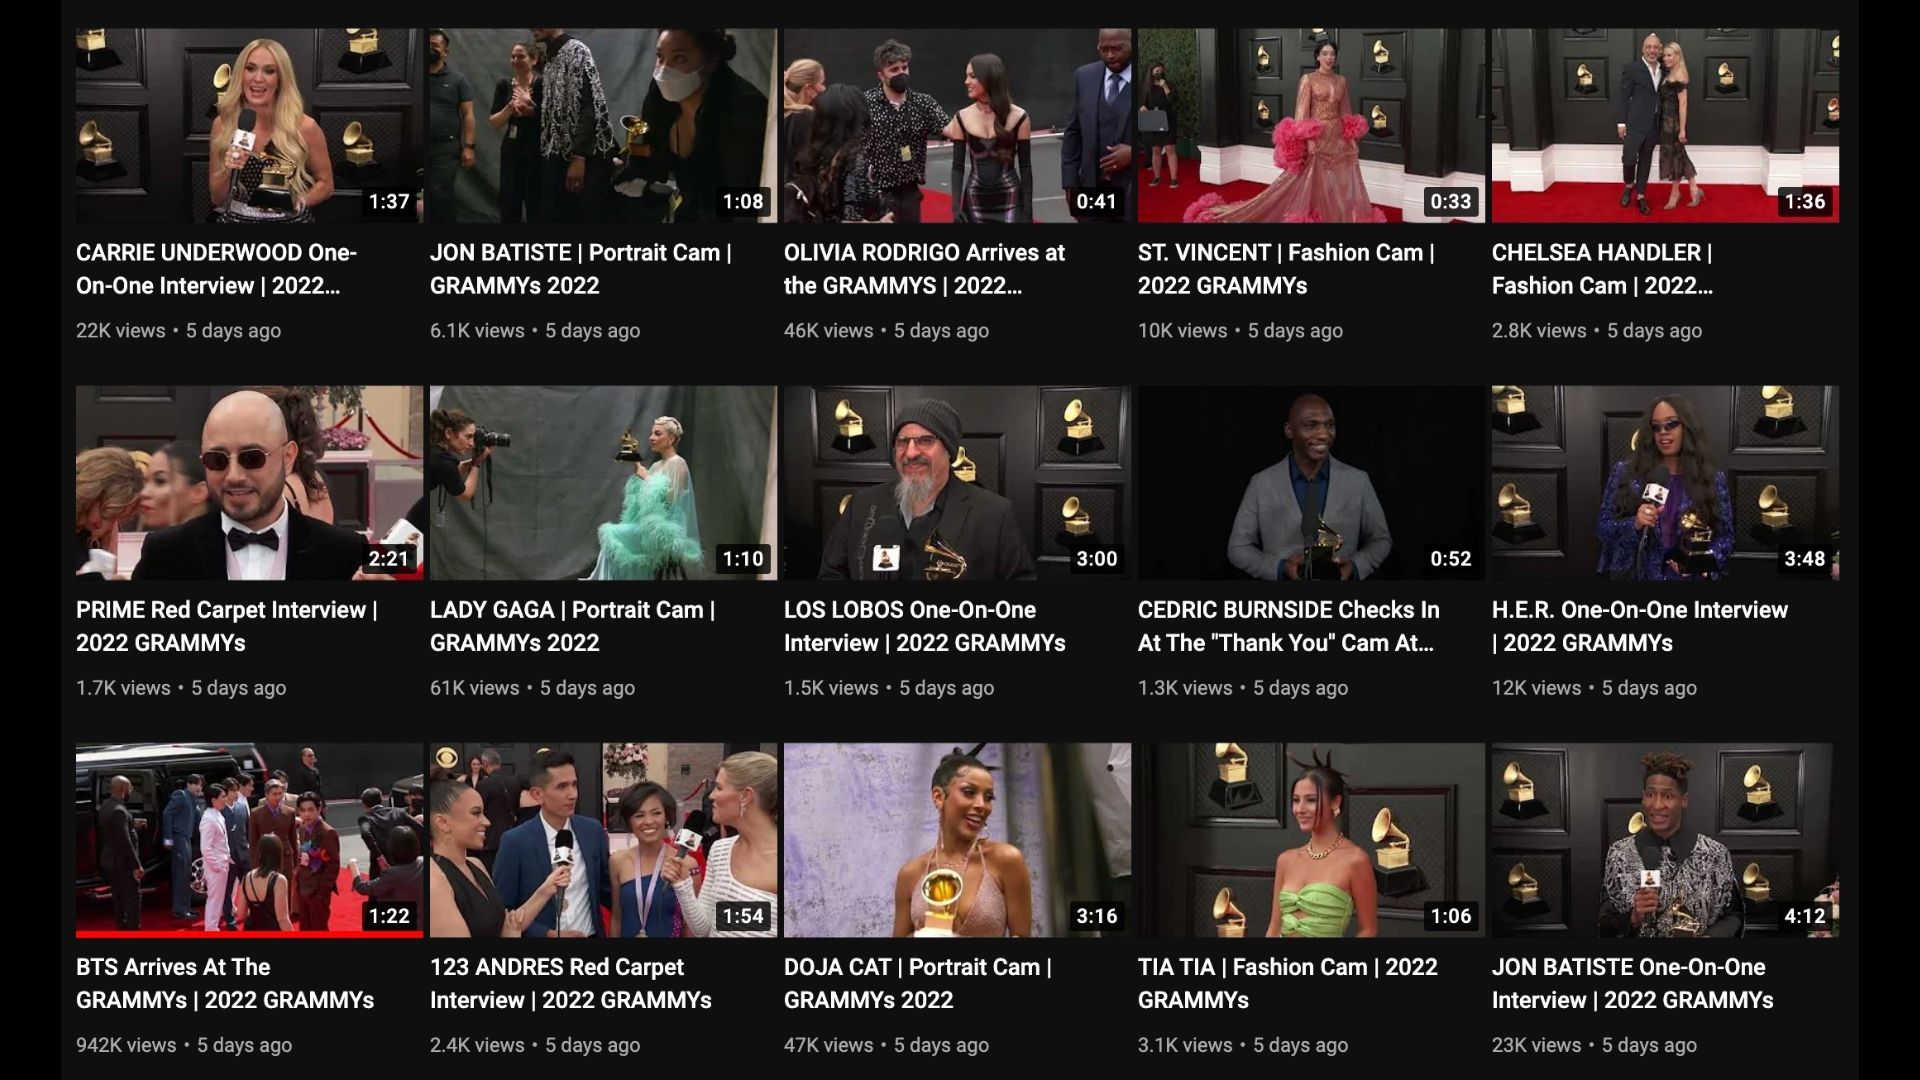
Task: Click the 123 ANDRES Red Carpet Interview title
Action: 571,983
